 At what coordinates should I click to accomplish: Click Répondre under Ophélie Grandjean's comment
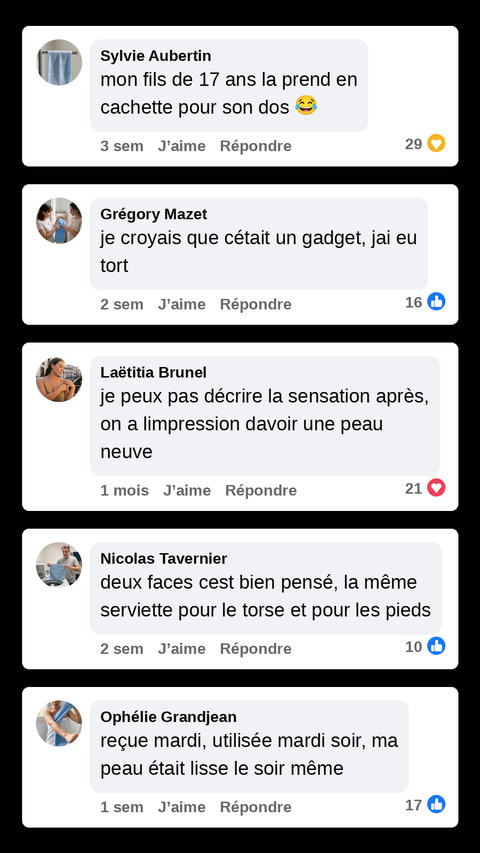click(256, 807)
